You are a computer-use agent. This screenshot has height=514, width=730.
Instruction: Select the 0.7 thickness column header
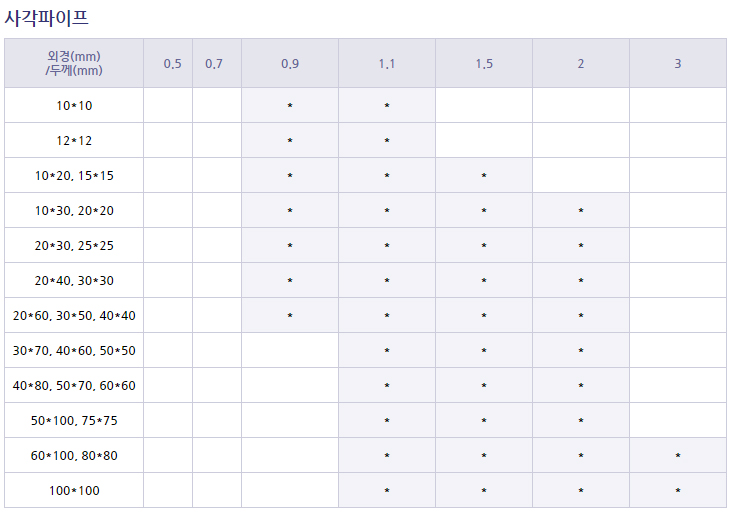[x=214, y=64]
